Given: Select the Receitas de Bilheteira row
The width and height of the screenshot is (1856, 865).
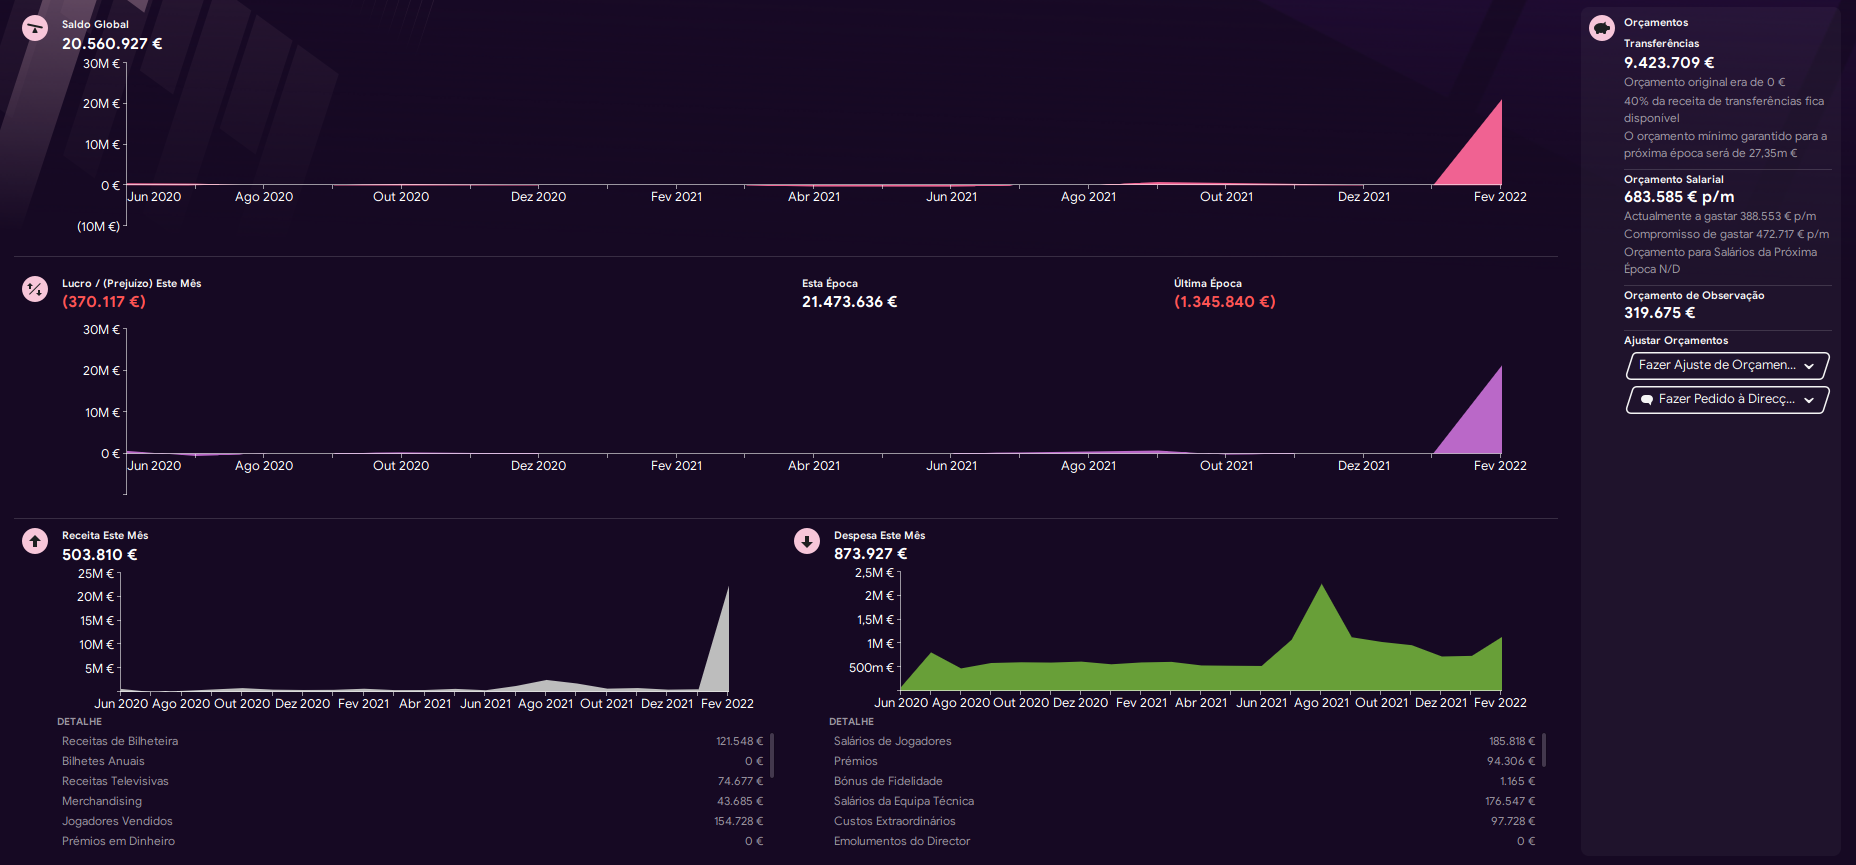Looking at the screenshot, I should [x=412, y=741].
